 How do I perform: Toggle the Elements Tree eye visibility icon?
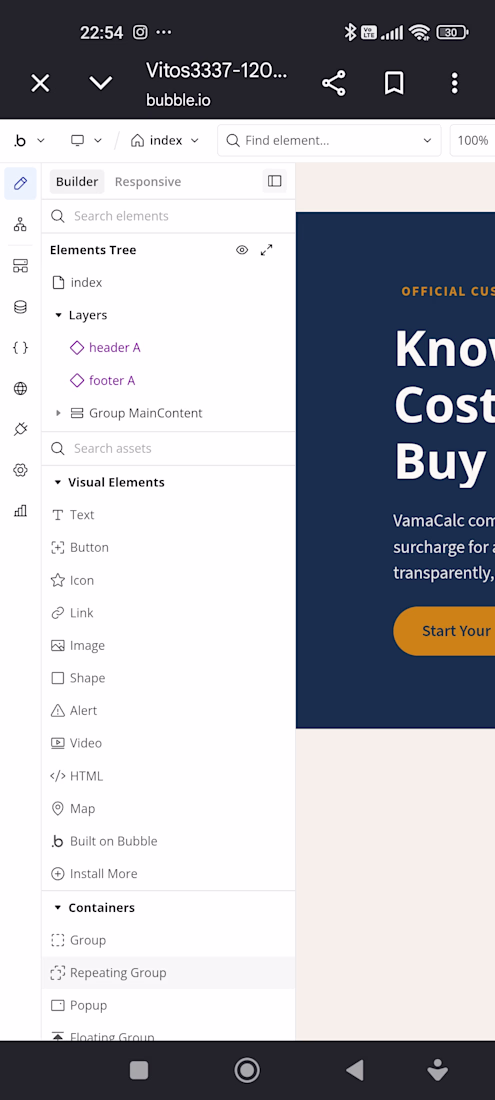tap(242, 250)
